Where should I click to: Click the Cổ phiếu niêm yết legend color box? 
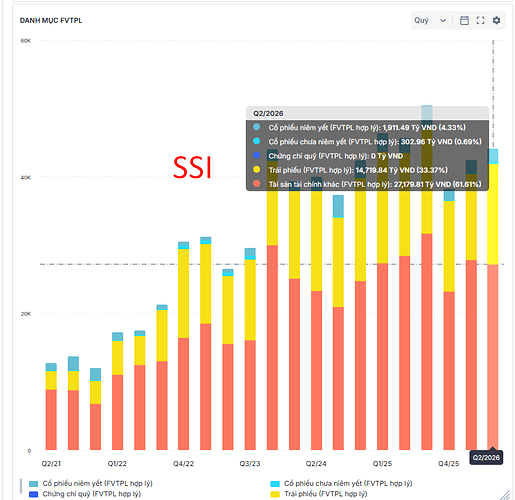pyautogui.click(x=33, y=484)
